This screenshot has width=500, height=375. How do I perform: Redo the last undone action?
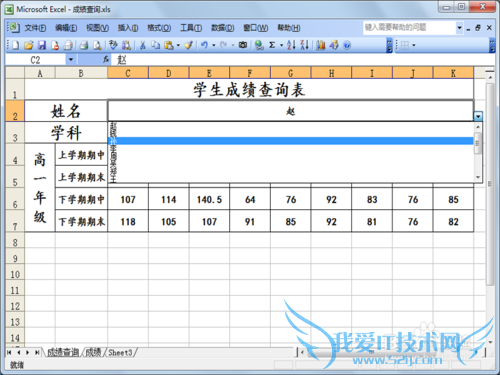click(224, 45)
